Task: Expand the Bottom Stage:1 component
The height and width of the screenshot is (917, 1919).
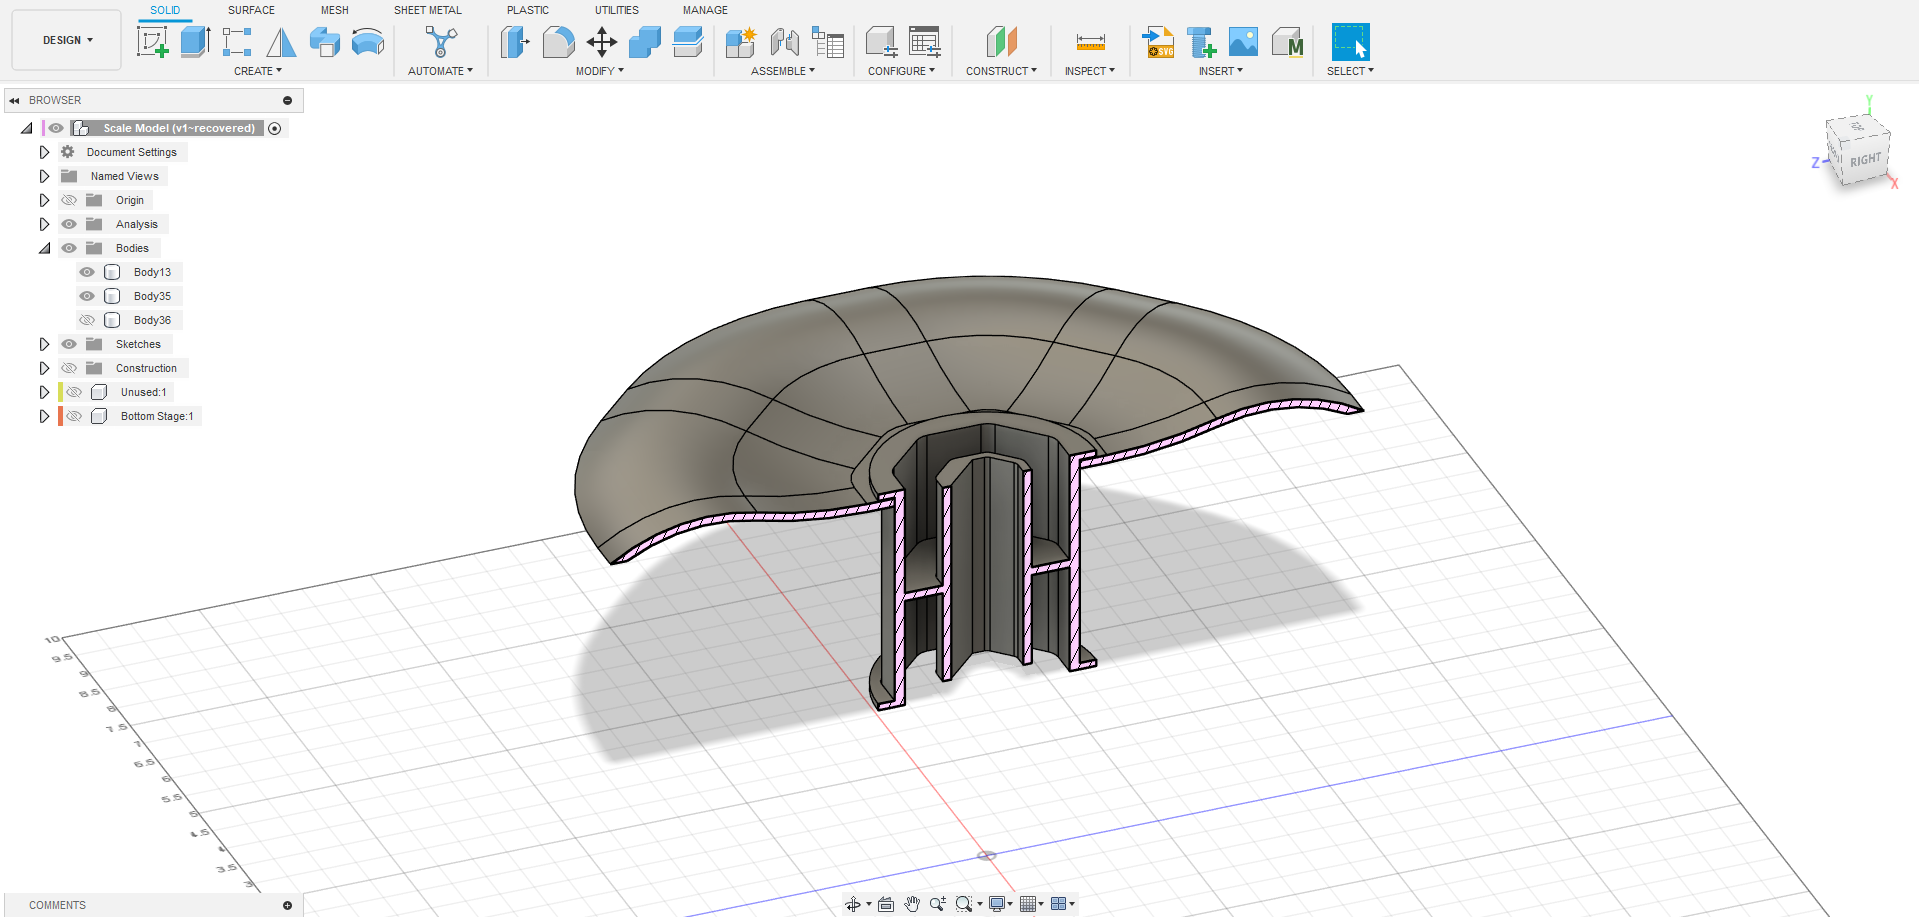Action: click(44, 416)
